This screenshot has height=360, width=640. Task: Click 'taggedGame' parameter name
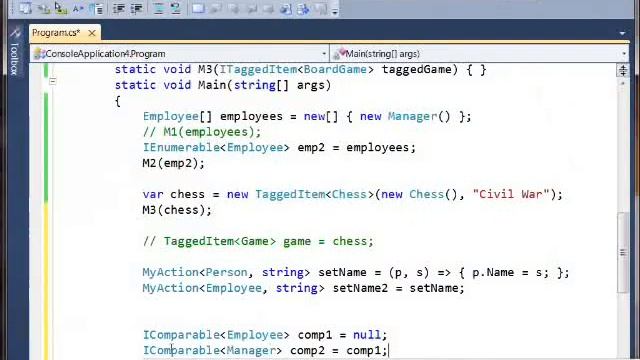pyautogui.click(x=417, y=69)
